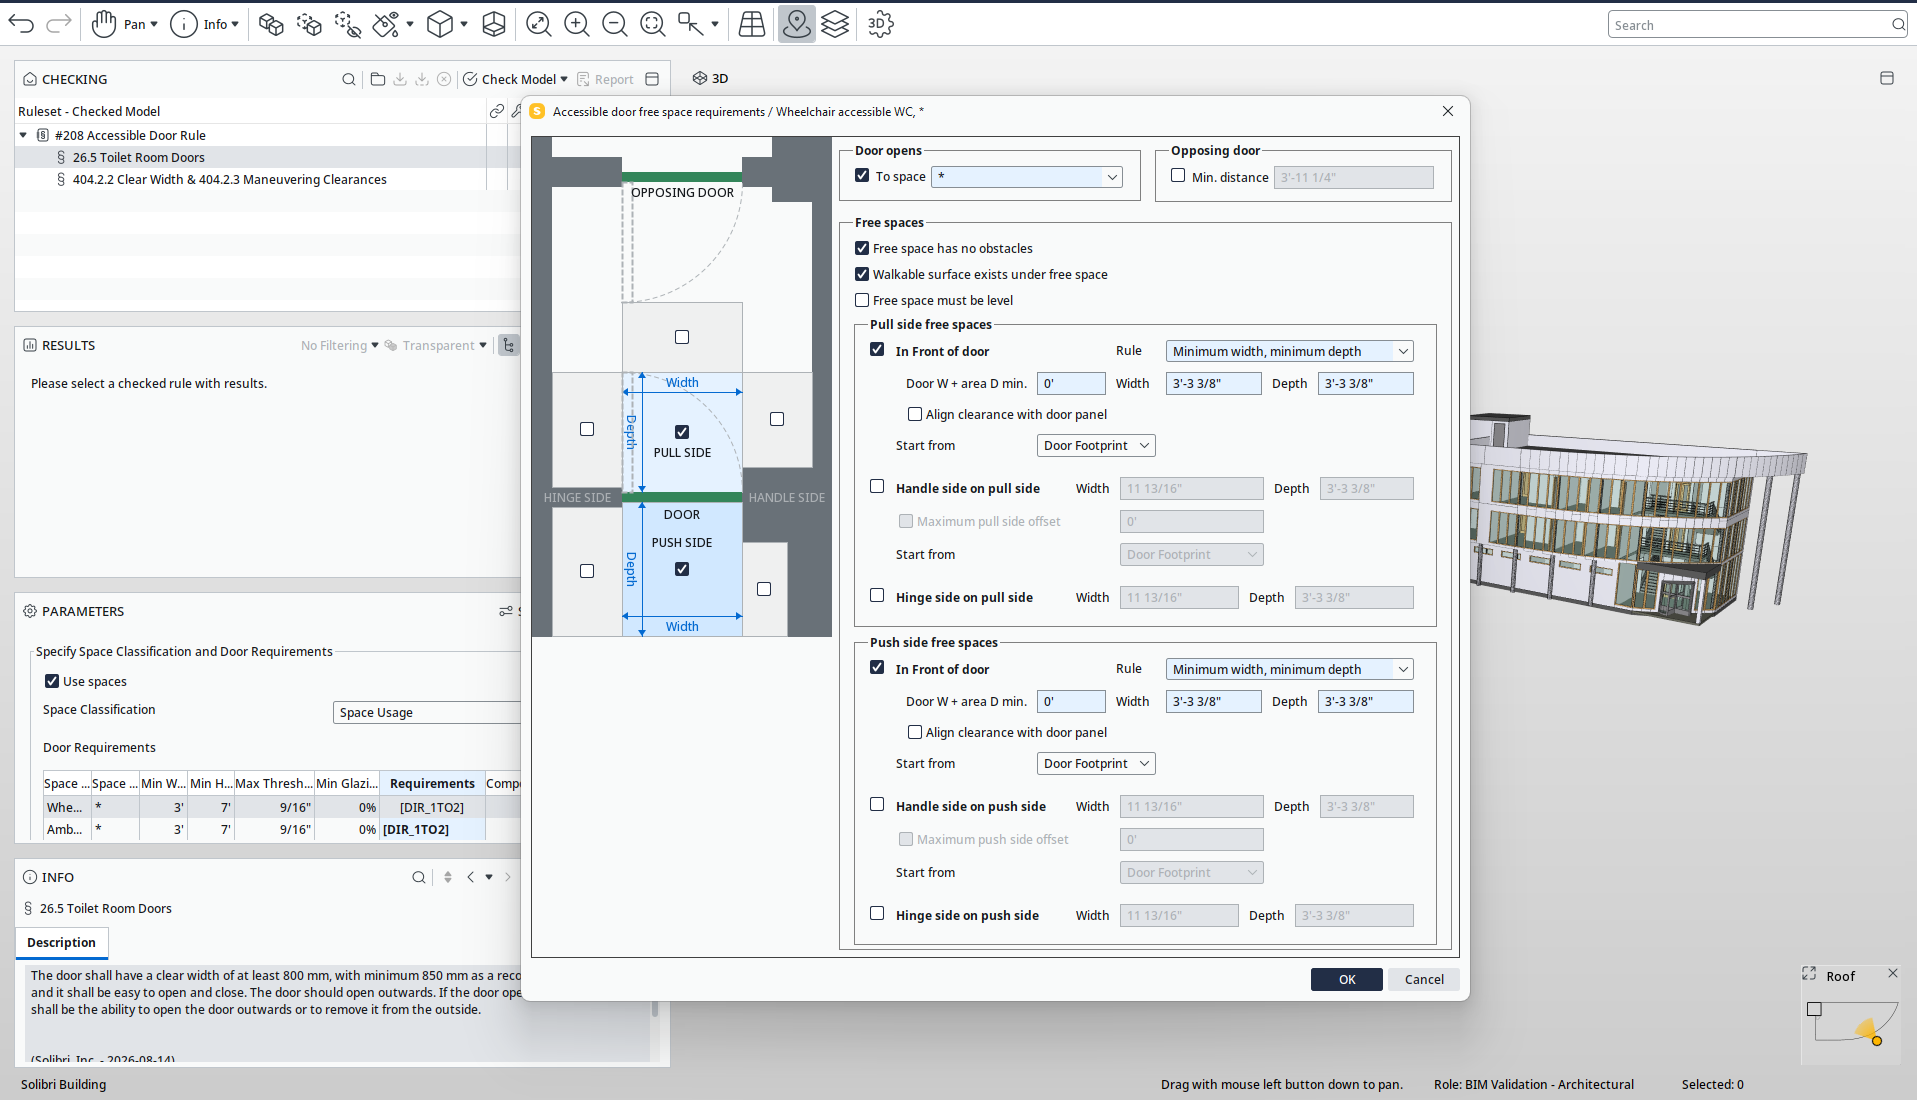Click the selection arrow tool icon
Viewport: 1917px width, 1100px height.
click(691, 24)
